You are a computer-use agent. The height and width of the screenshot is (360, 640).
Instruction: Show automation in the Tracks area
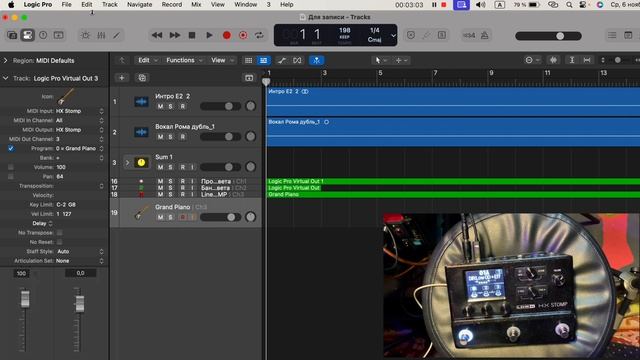coord(282,60)
